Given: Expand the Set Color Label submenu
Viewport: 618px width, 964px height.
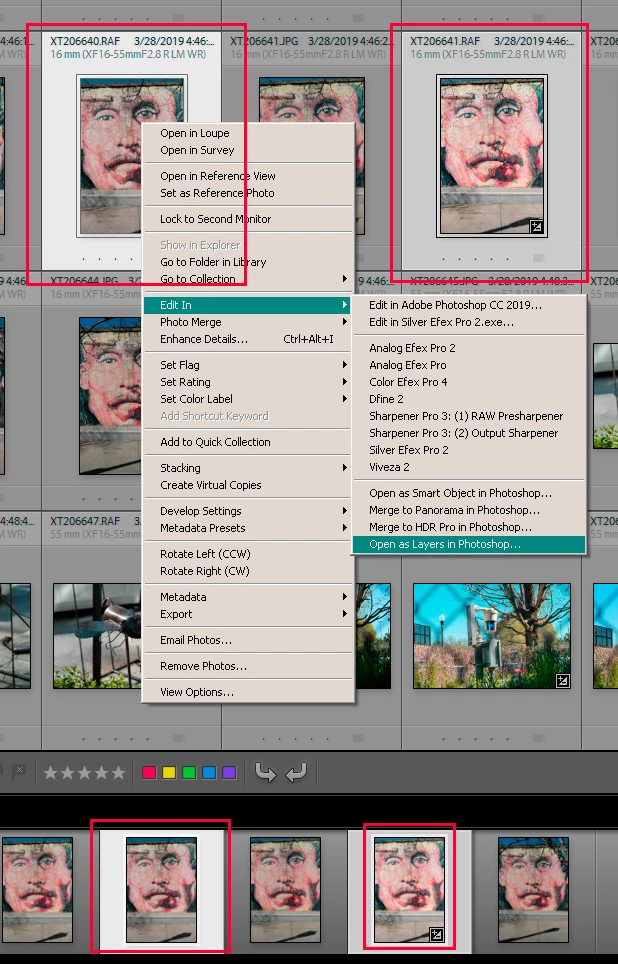Looking at the screenshot, I should pyautogui.click(x=248, y=399).
